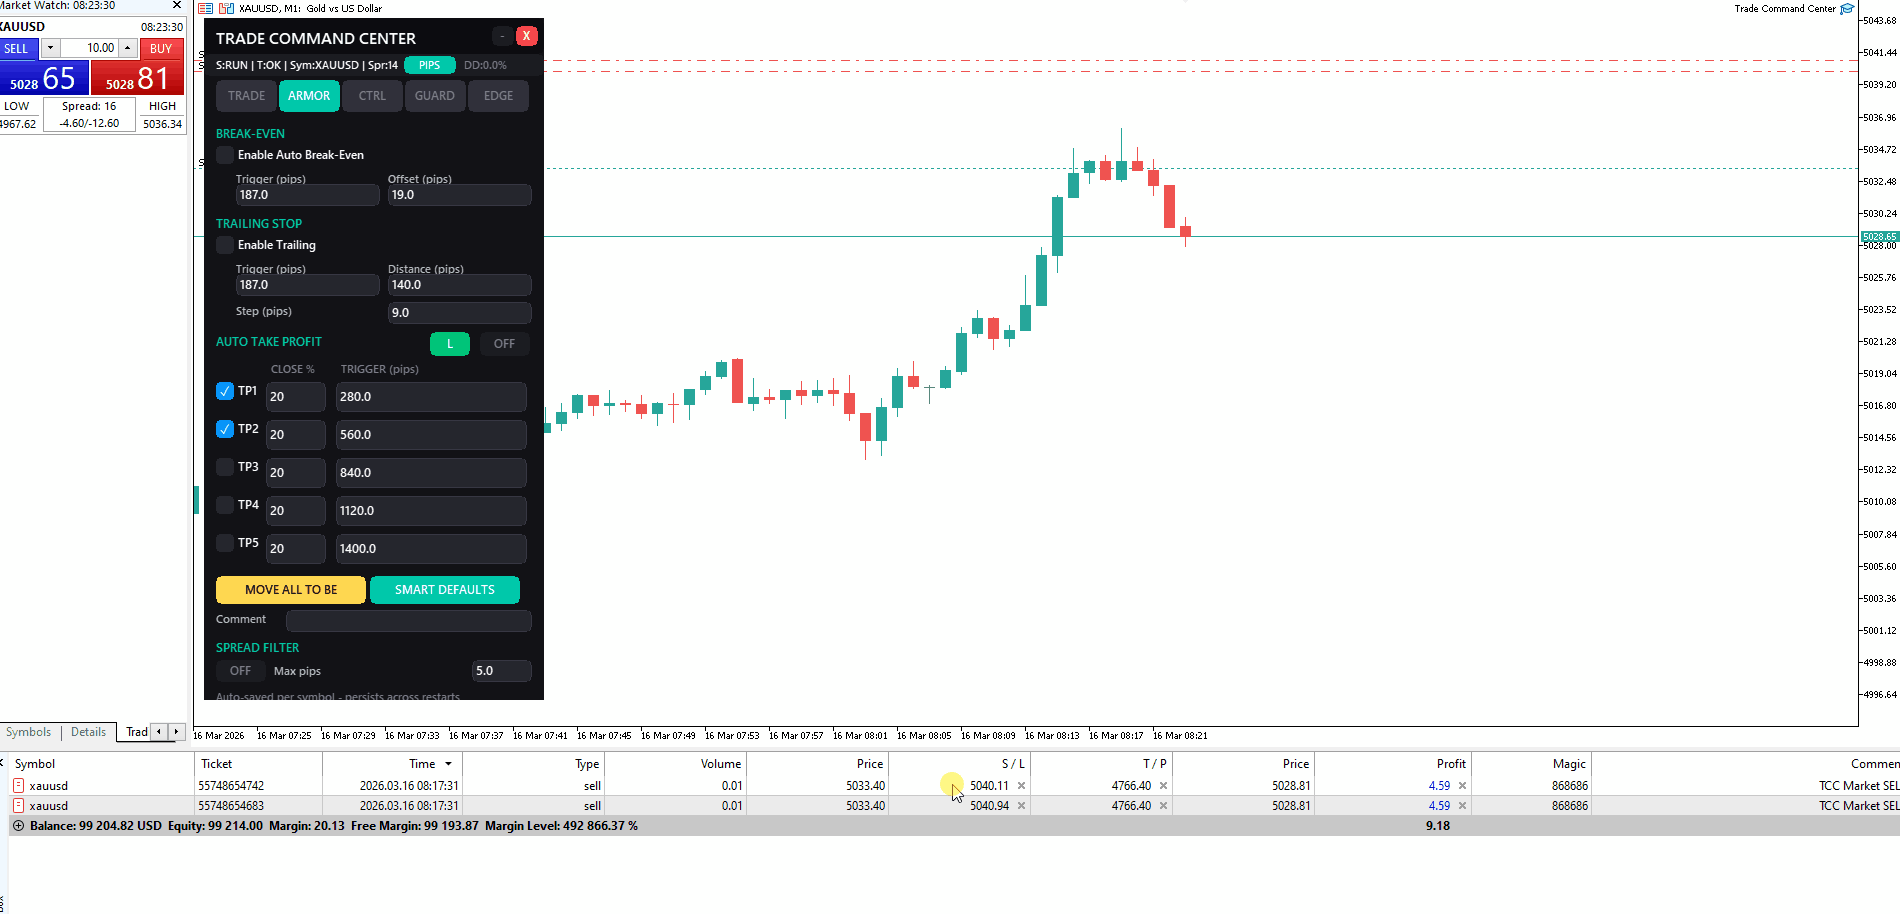1900x914 pixels.
Task: Remove stop loss 5040.11 on first position
Action: coord(1021,786)
